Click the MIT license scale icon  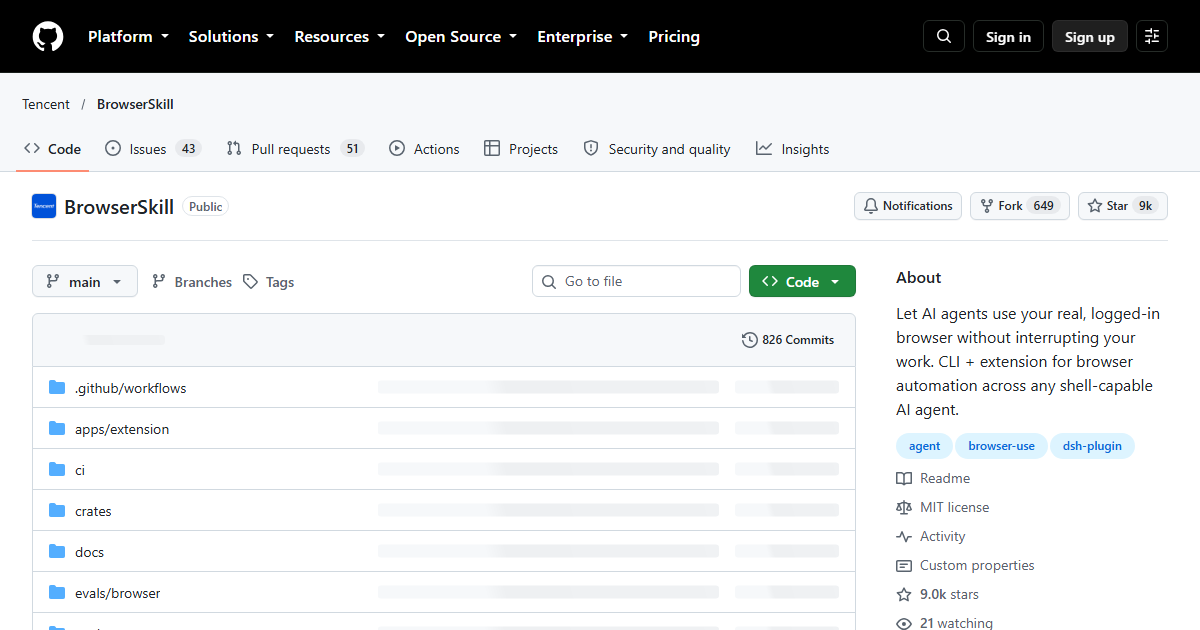904,508
